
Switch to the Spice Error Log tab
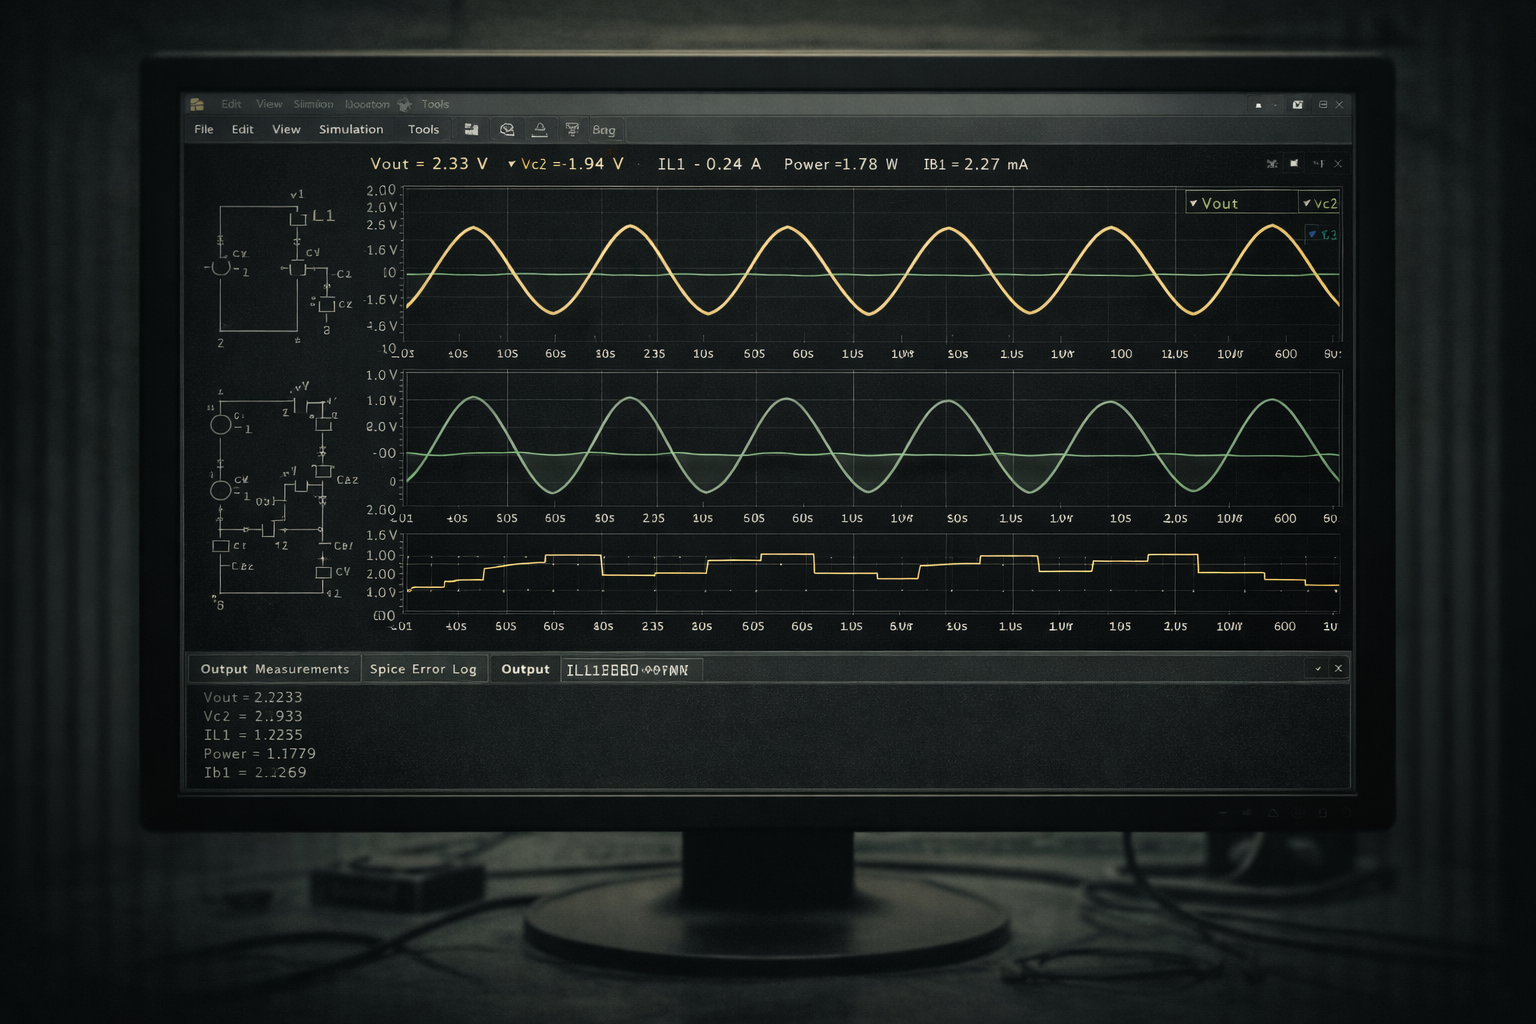click(423, 669)
